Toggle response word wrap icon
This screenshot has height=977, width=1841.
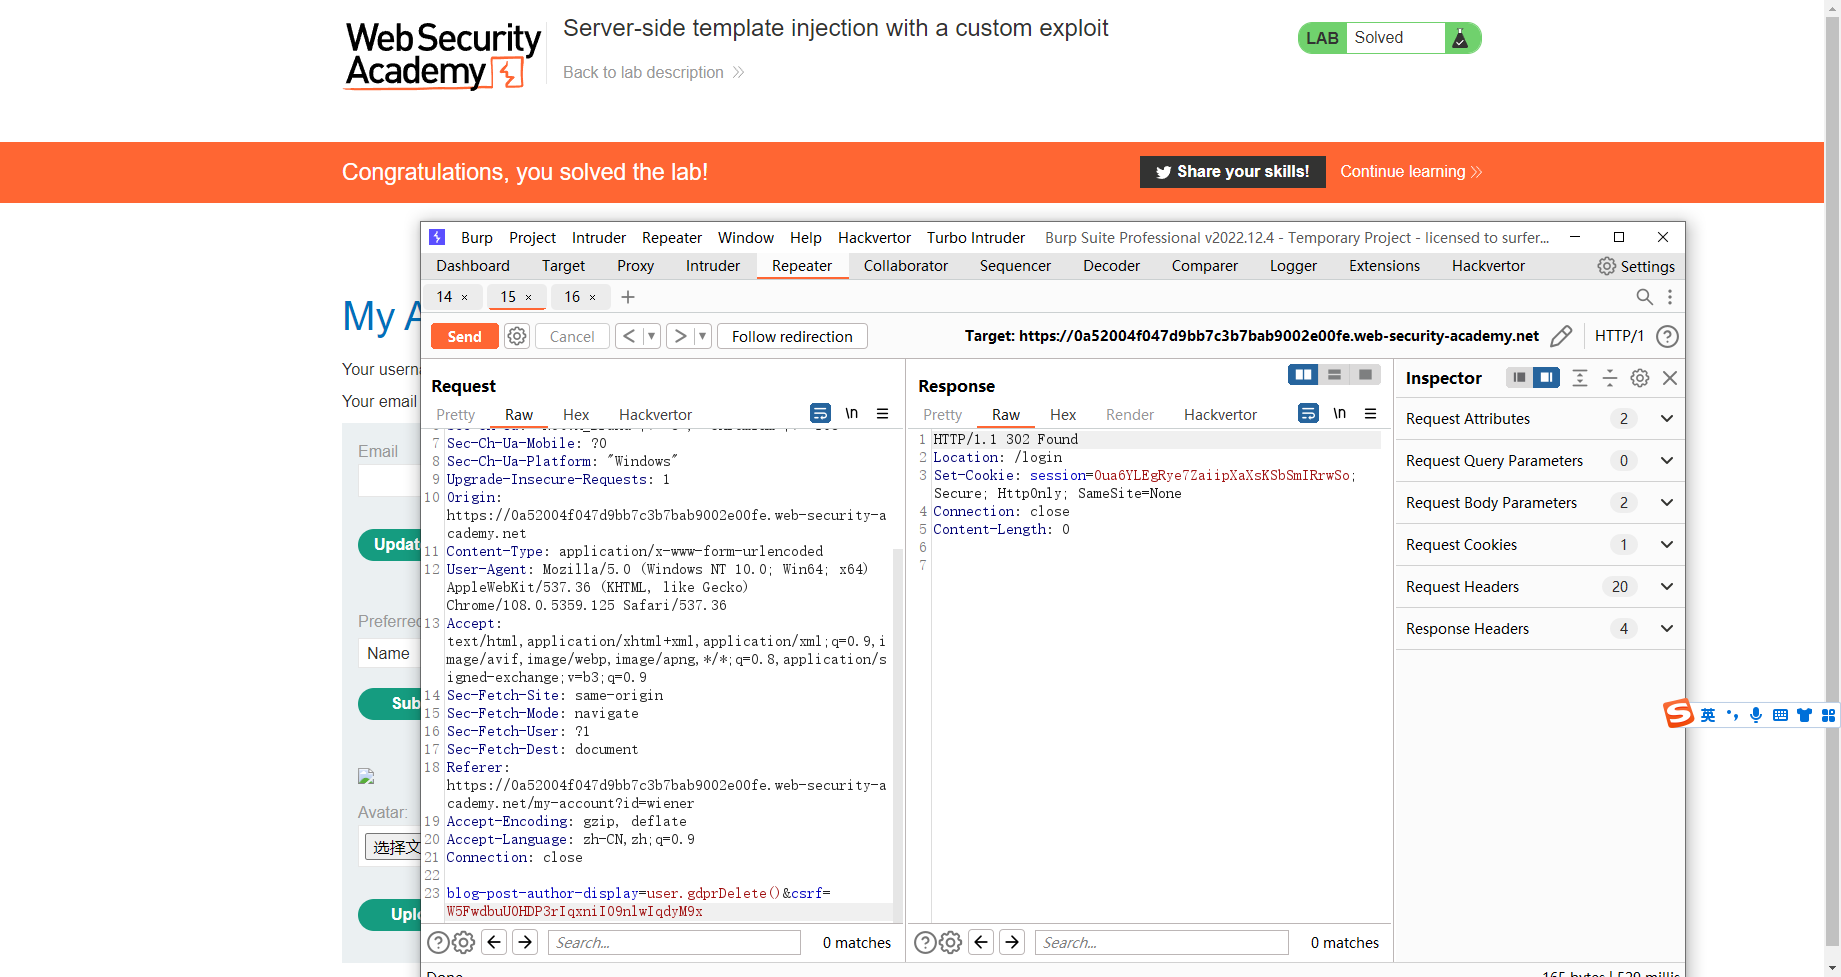pyautogui.click(x=1308, y=413)
